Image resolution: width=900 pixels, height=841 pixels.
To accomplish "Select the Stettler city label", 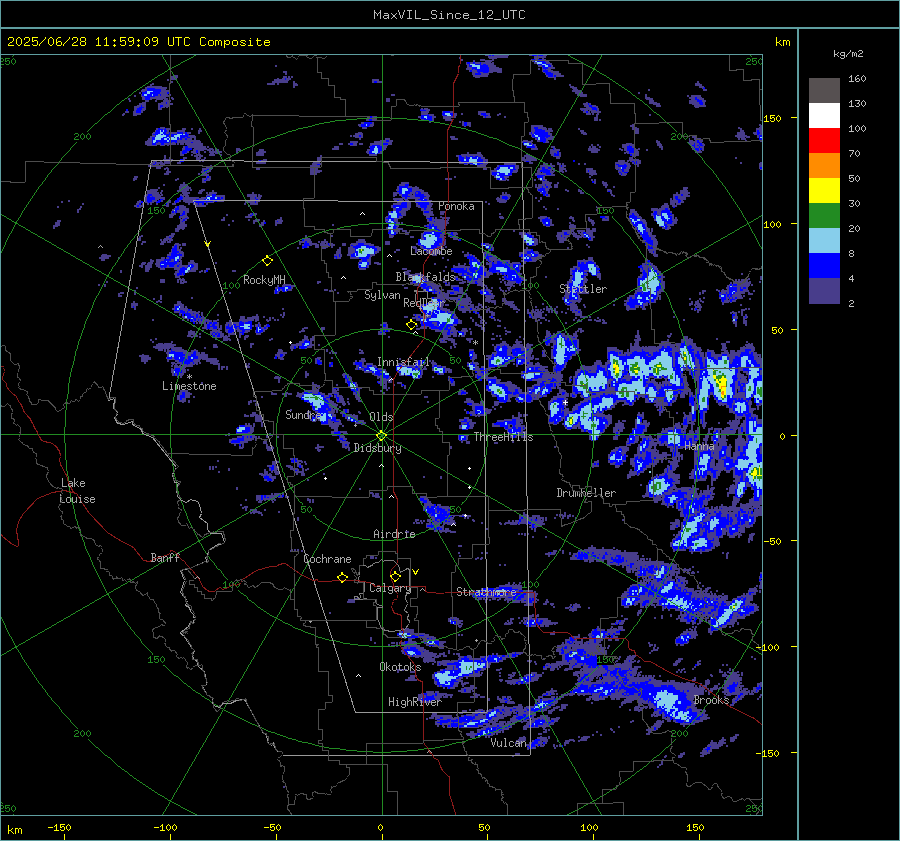I will point(583,289).
